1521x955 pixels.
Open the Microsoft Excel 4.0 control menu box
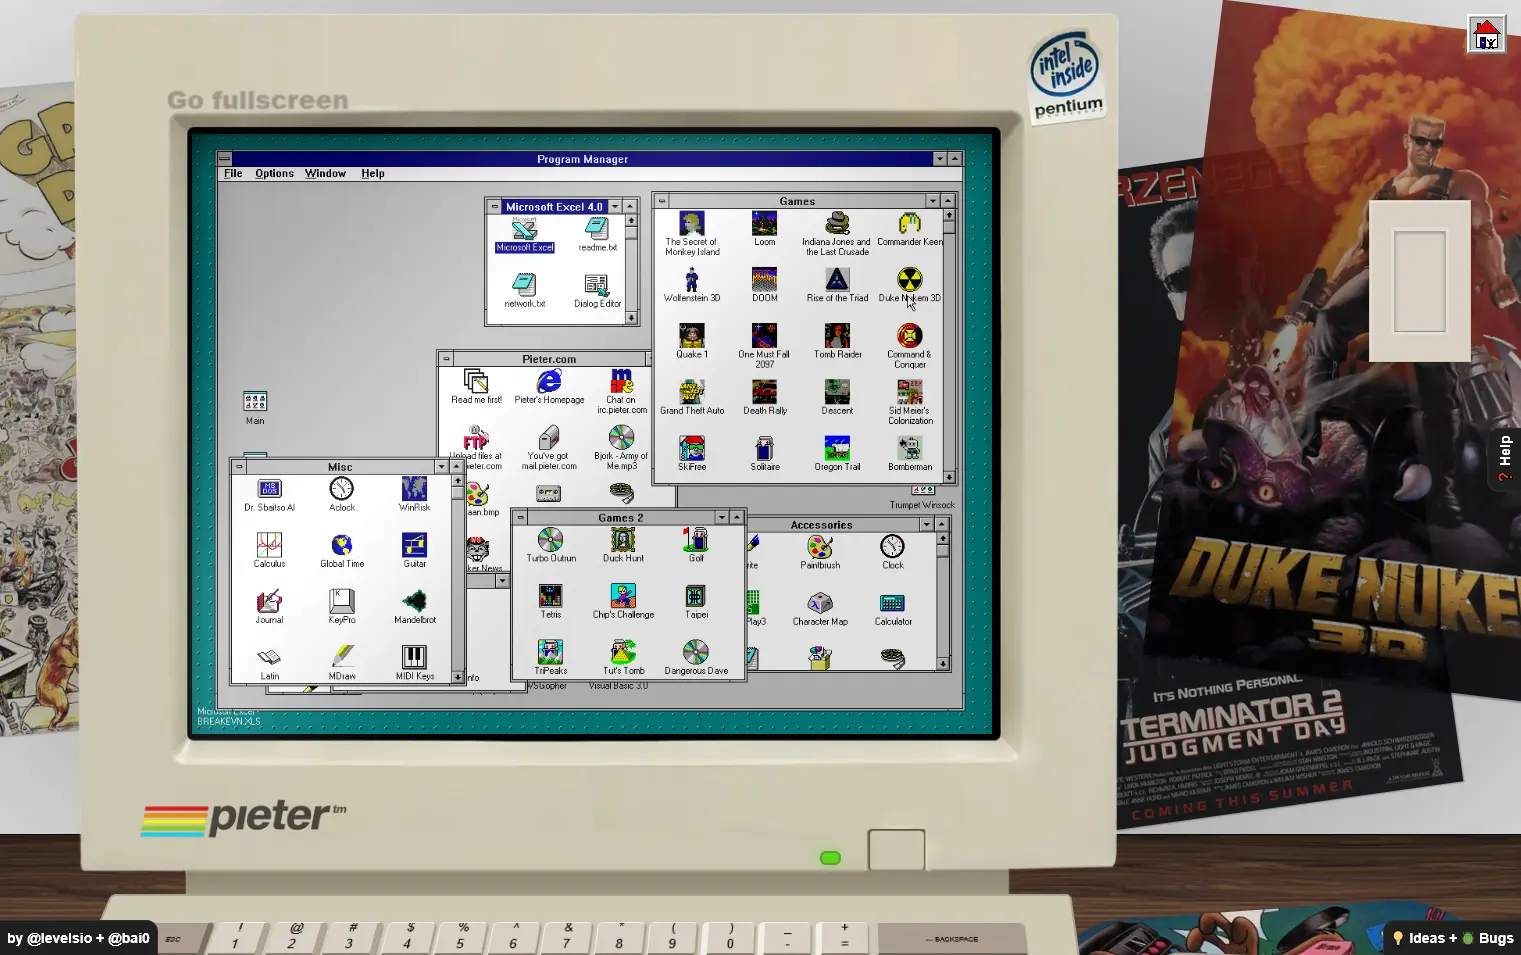point(494,206)
